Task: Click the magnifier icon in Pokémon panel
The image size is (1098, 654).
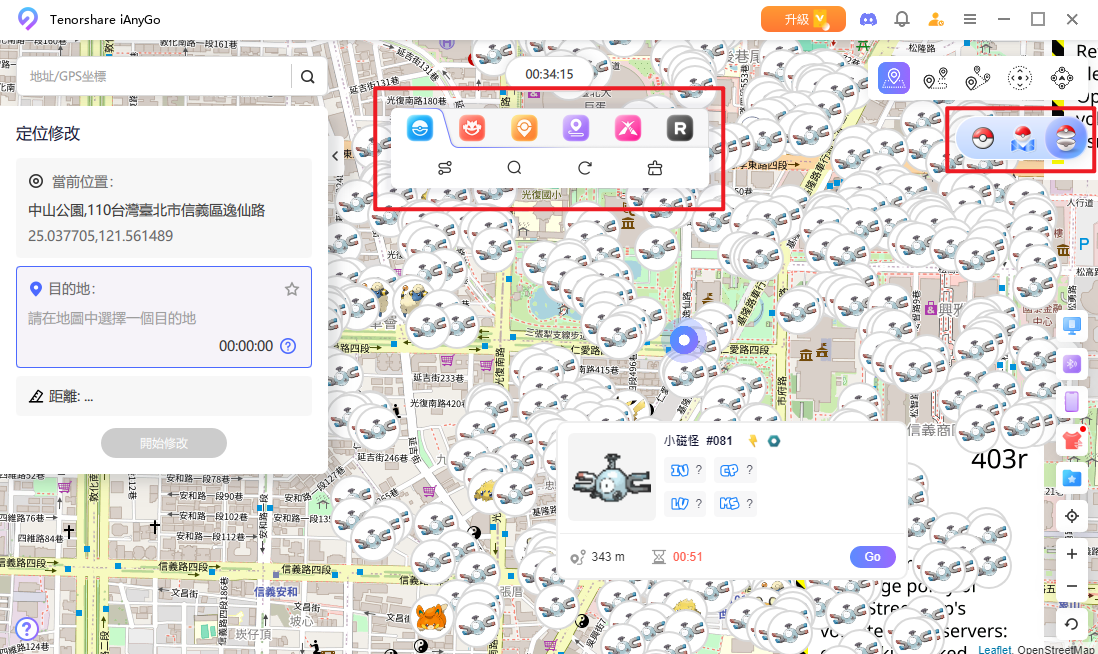Action: (x=514, y=168)
